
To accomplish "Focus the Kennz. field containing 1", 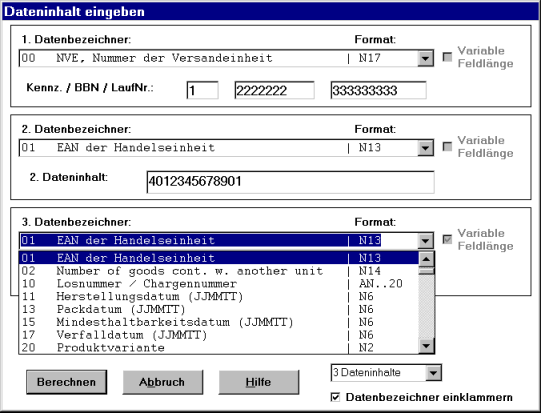I will (x=203, y=90).
